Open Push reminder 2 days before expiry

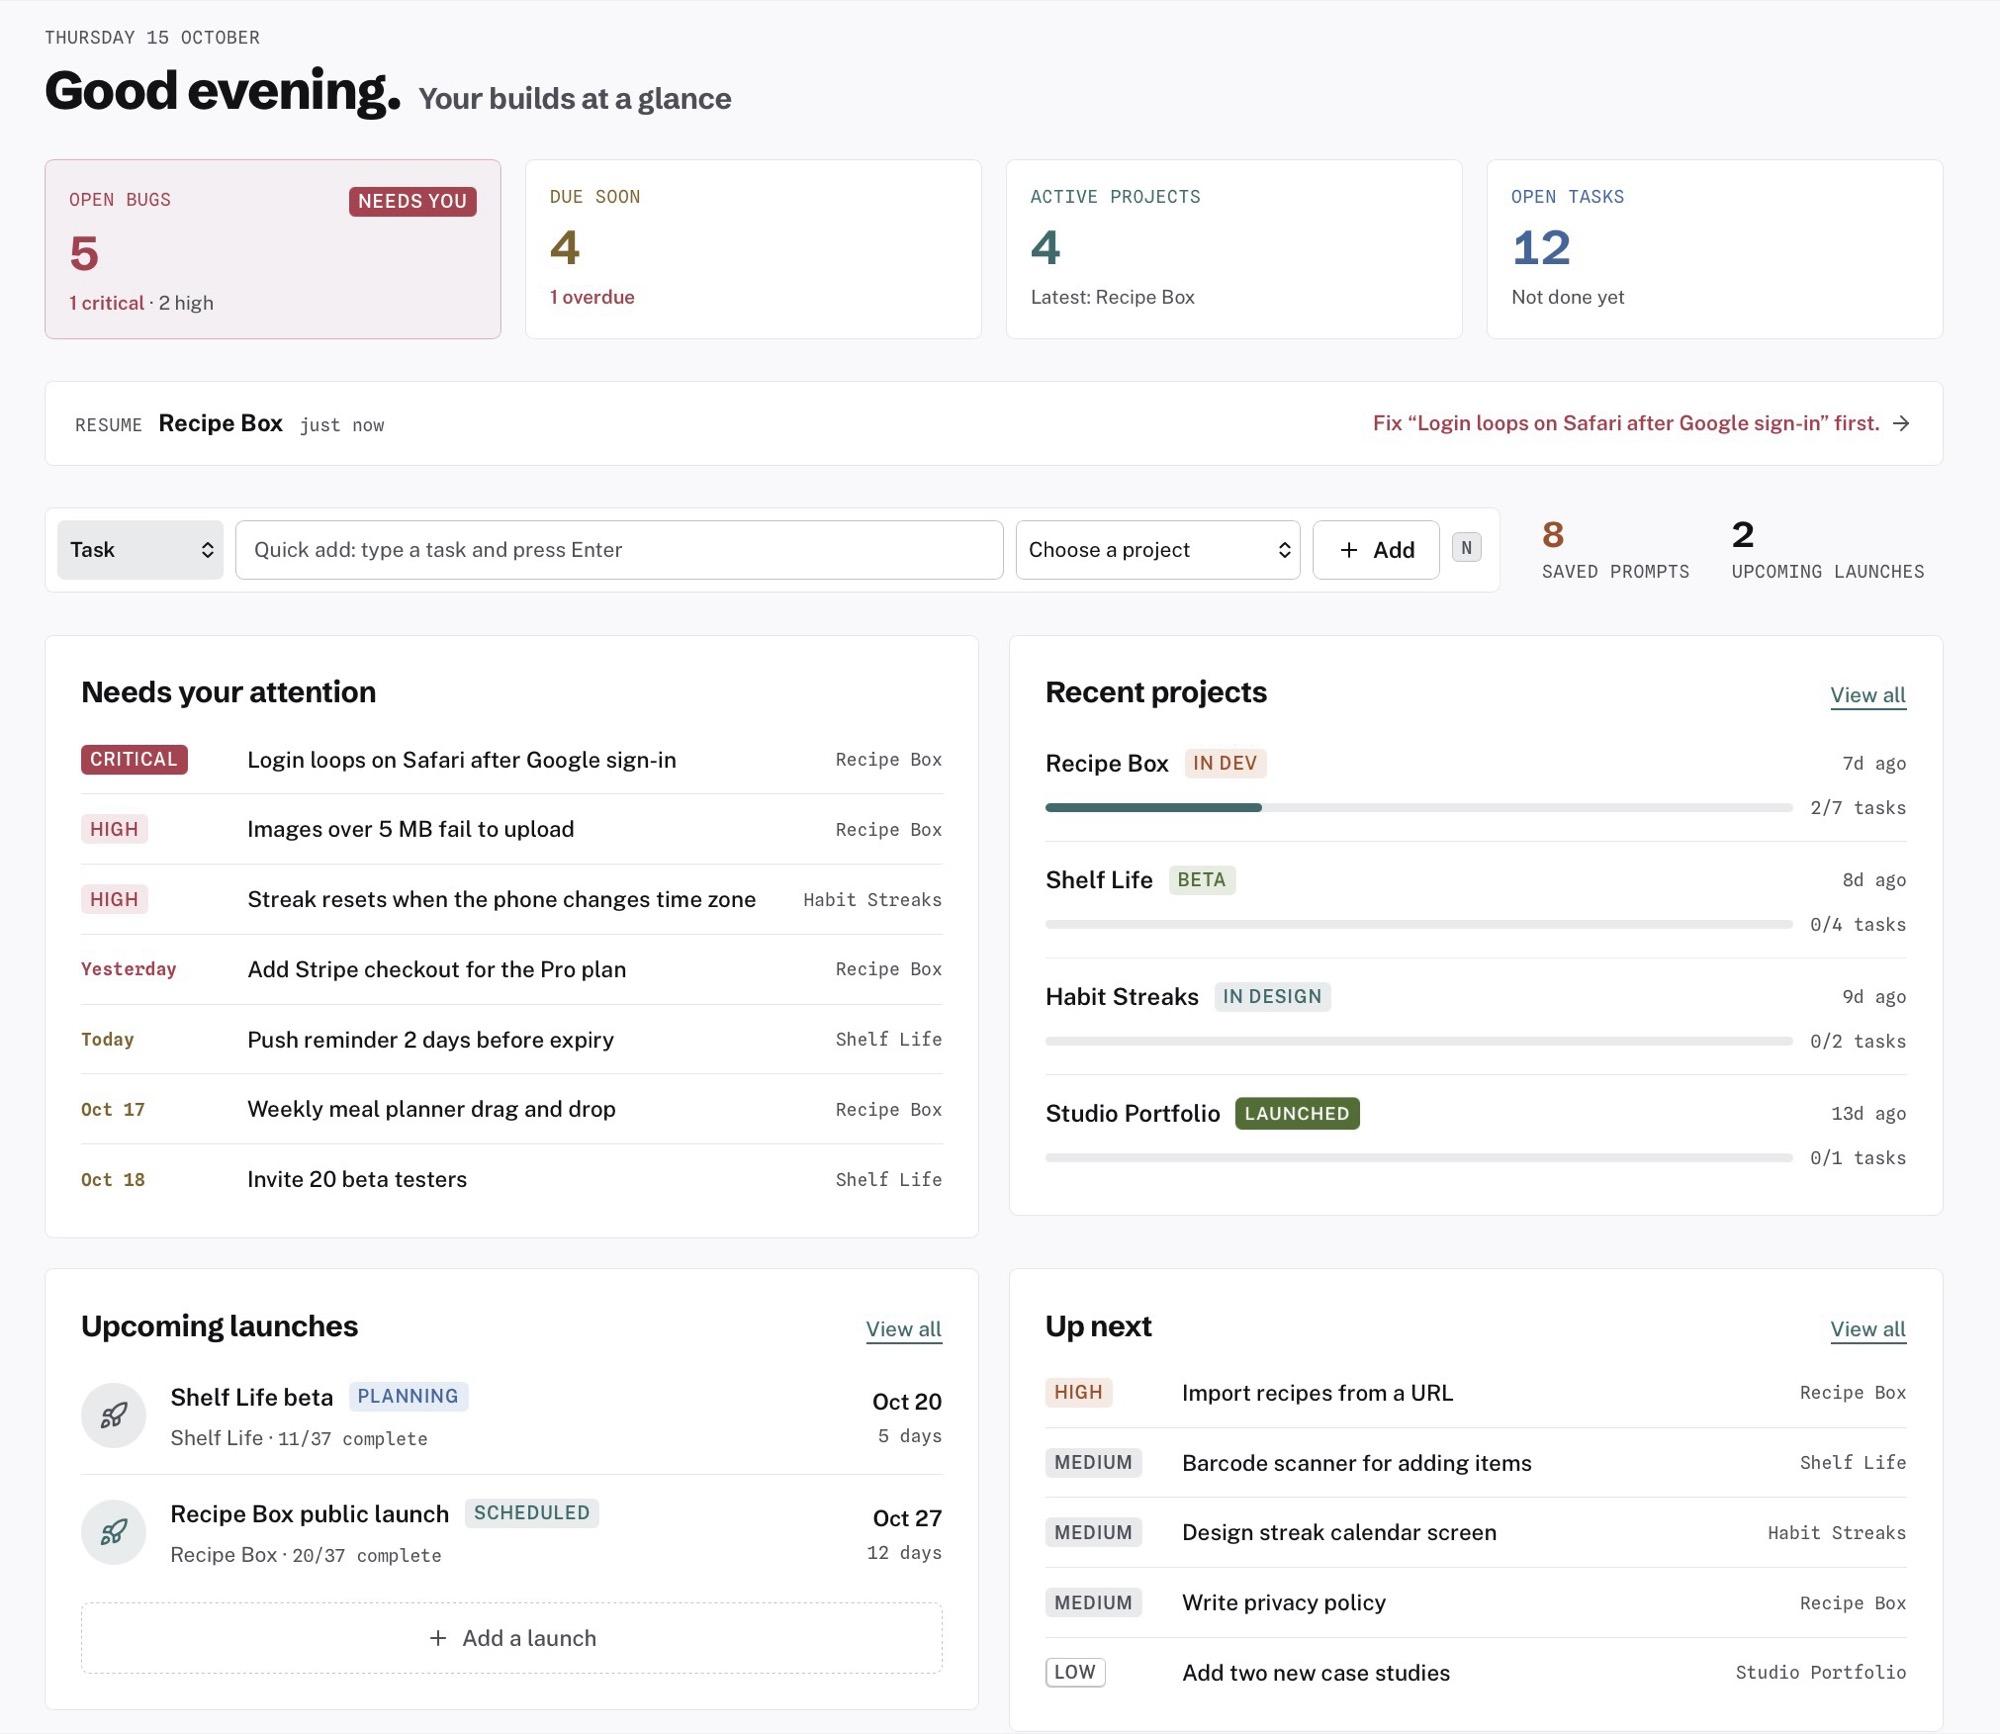click(x=512, y=1039)
